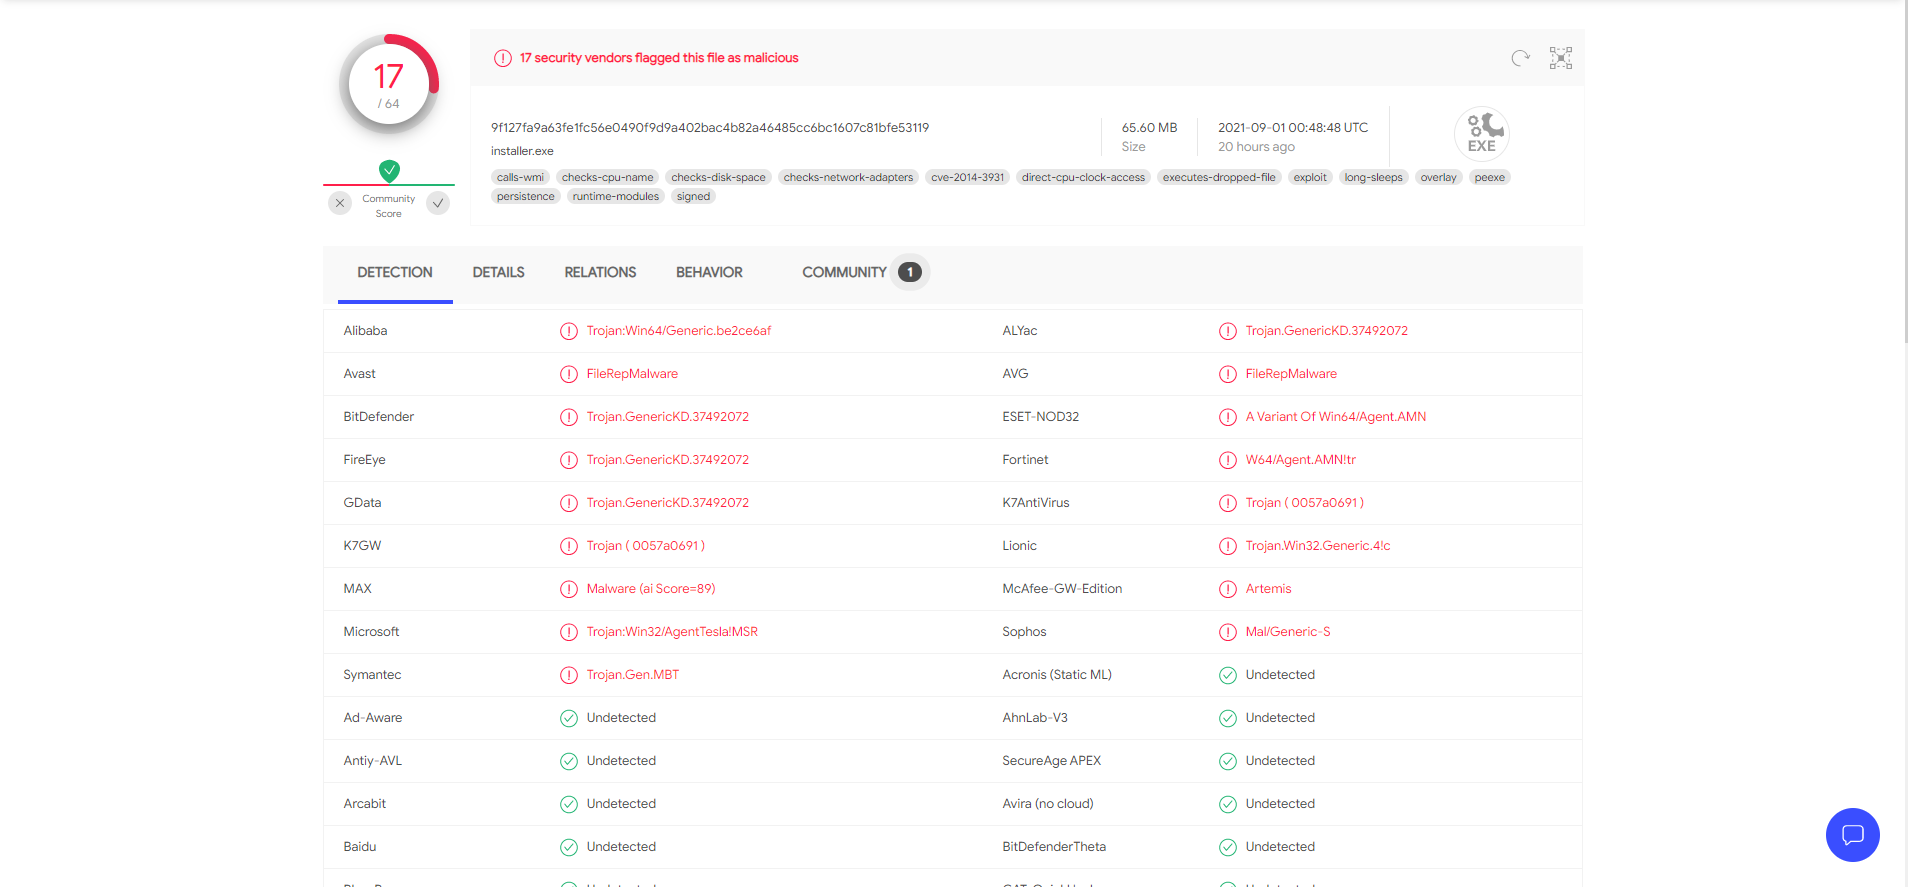Click the 17/64 detection score gauge
Screen dimensions: 1908x887
[389, 85]
